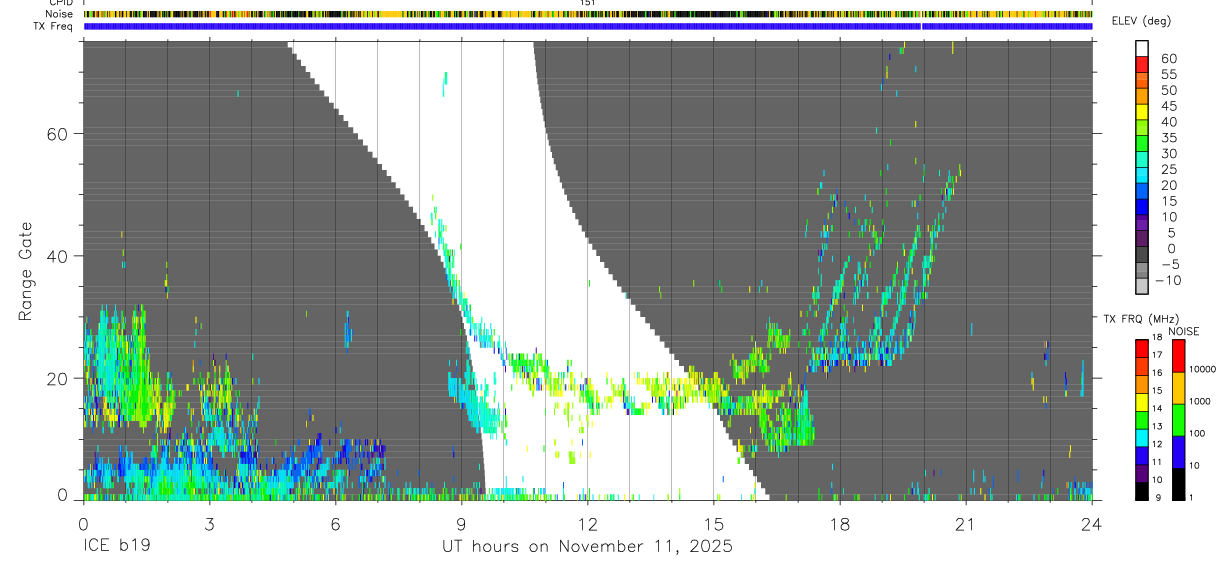1228x567 pixels.
Task: Click the '6' tick on UT hours axis
Action: pos(335,523)
